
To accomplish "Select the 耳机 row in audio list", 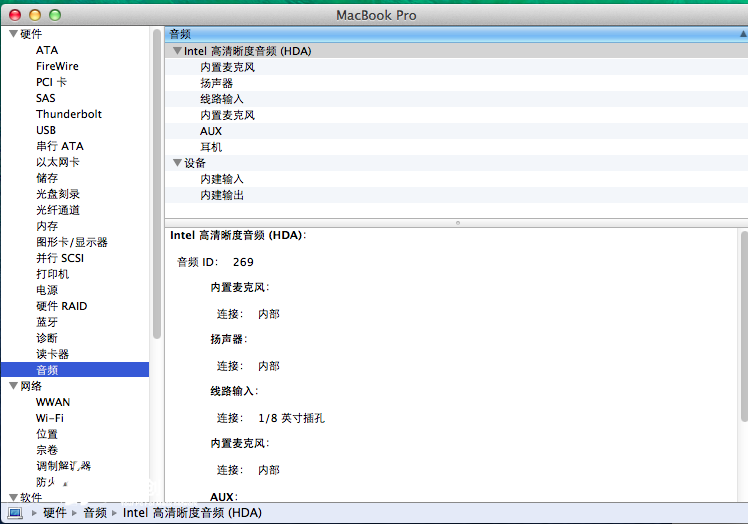I will pos(456,147).
